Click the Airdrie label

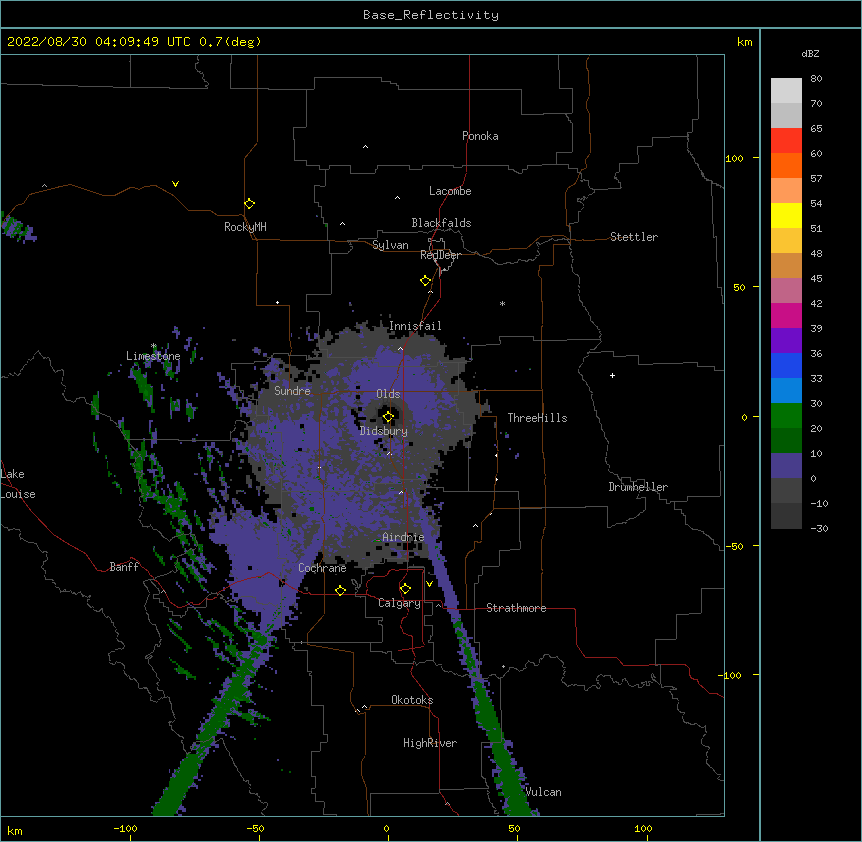(x=404, y=537)
